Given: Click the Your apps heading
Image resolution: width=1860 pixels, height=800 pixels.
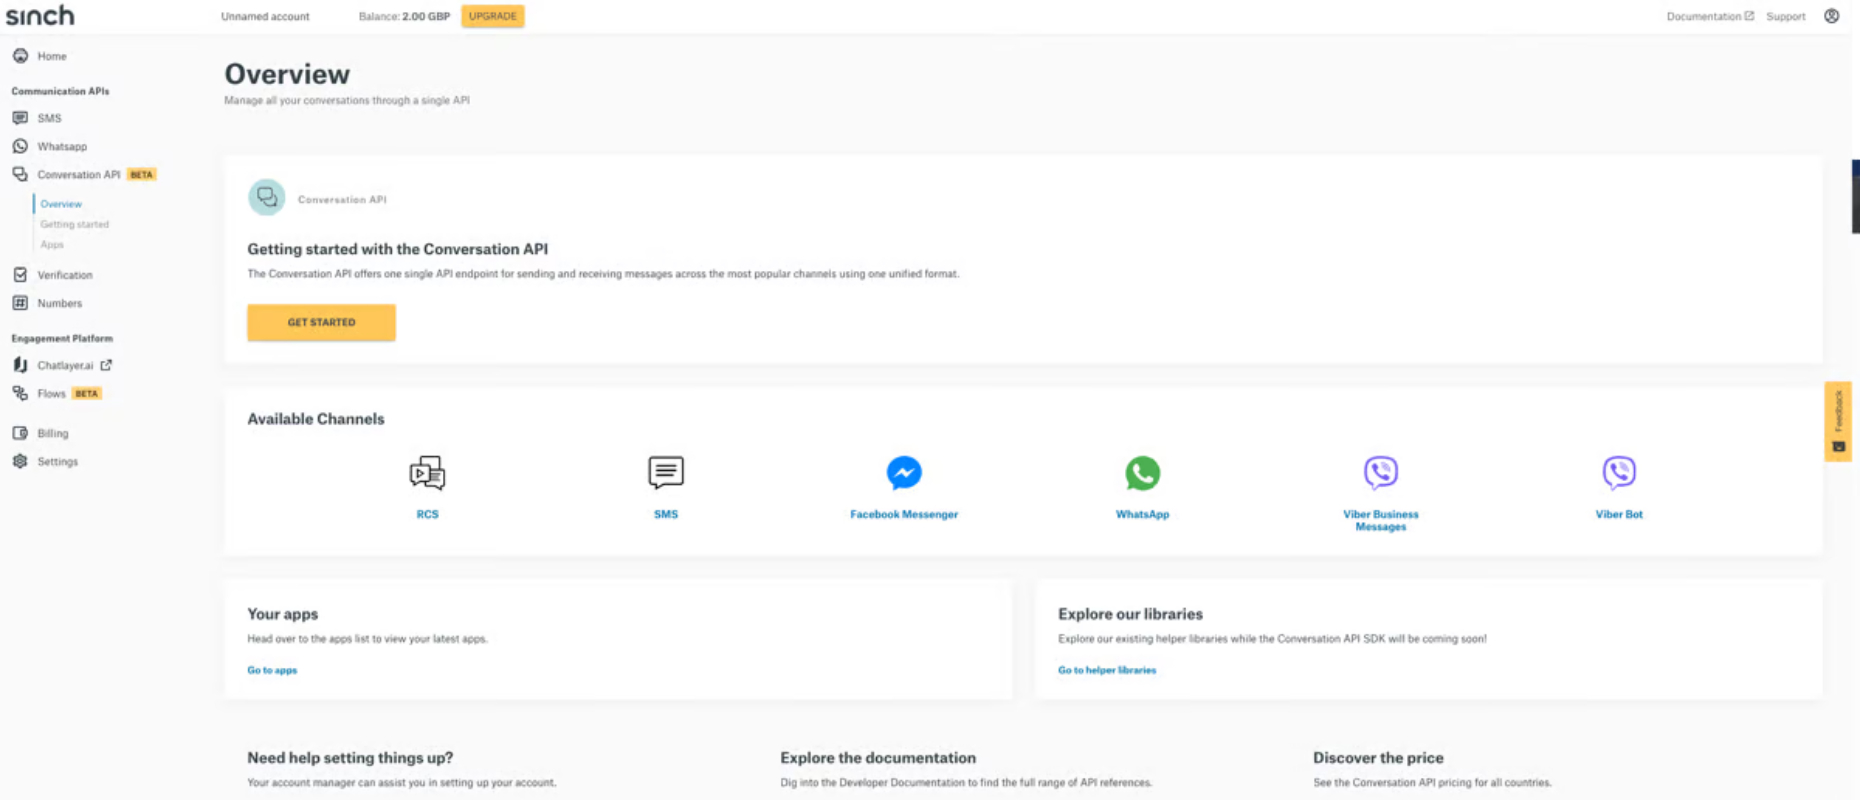Looking at the screenshot, I should [x=283, y=614].
